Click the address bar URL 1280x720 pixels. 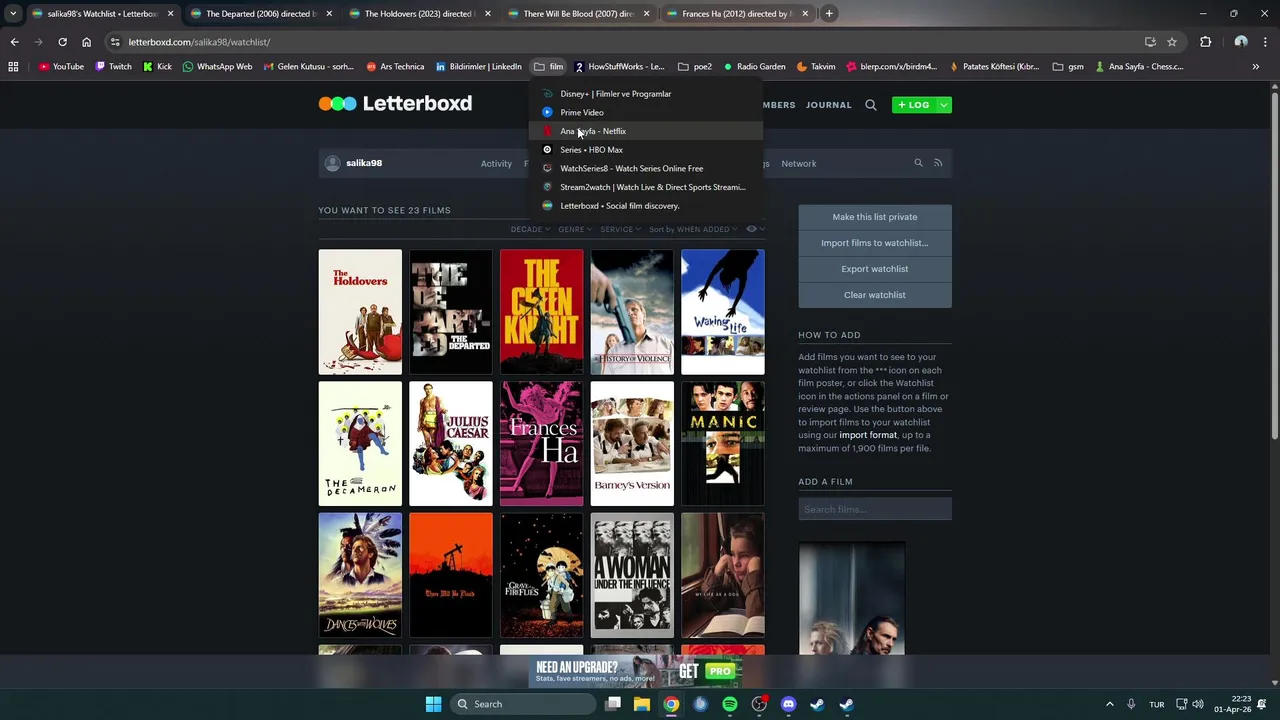pyautogui.click(x=199, y=42)
